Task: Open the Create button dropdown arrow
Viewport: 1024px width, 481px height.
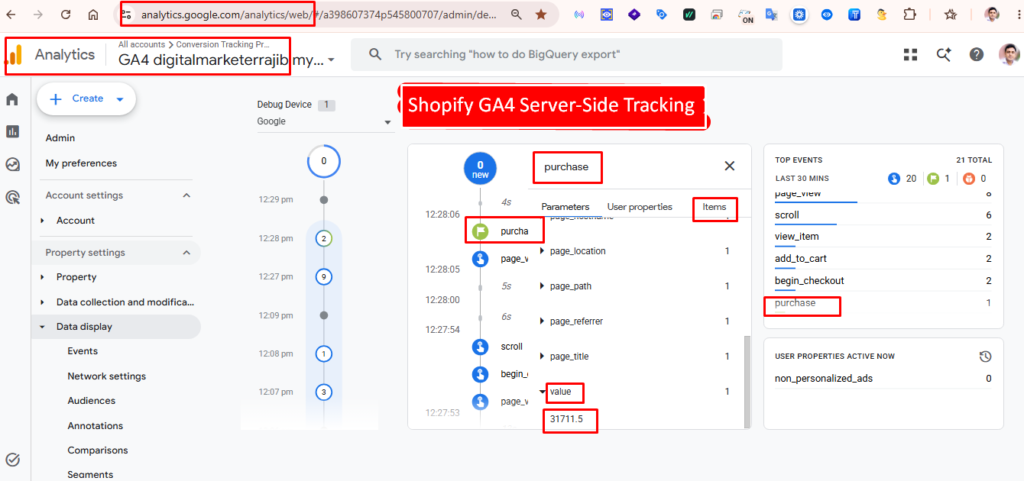Action: point(120,99)
